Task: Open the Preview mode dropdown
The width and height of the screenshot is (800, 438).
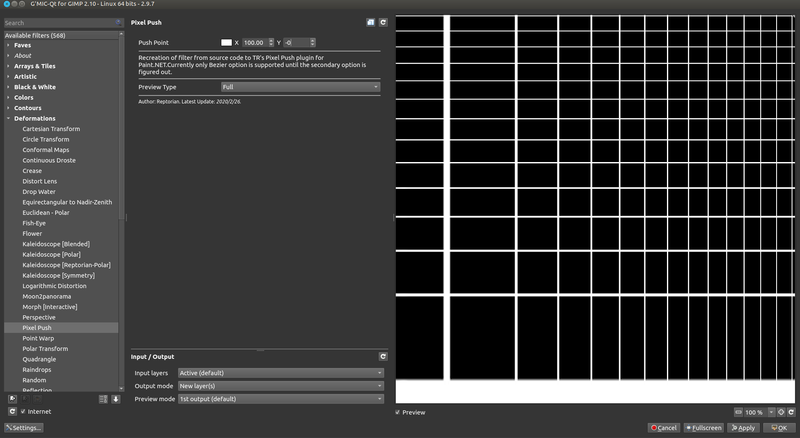Action: click(281, 399)
